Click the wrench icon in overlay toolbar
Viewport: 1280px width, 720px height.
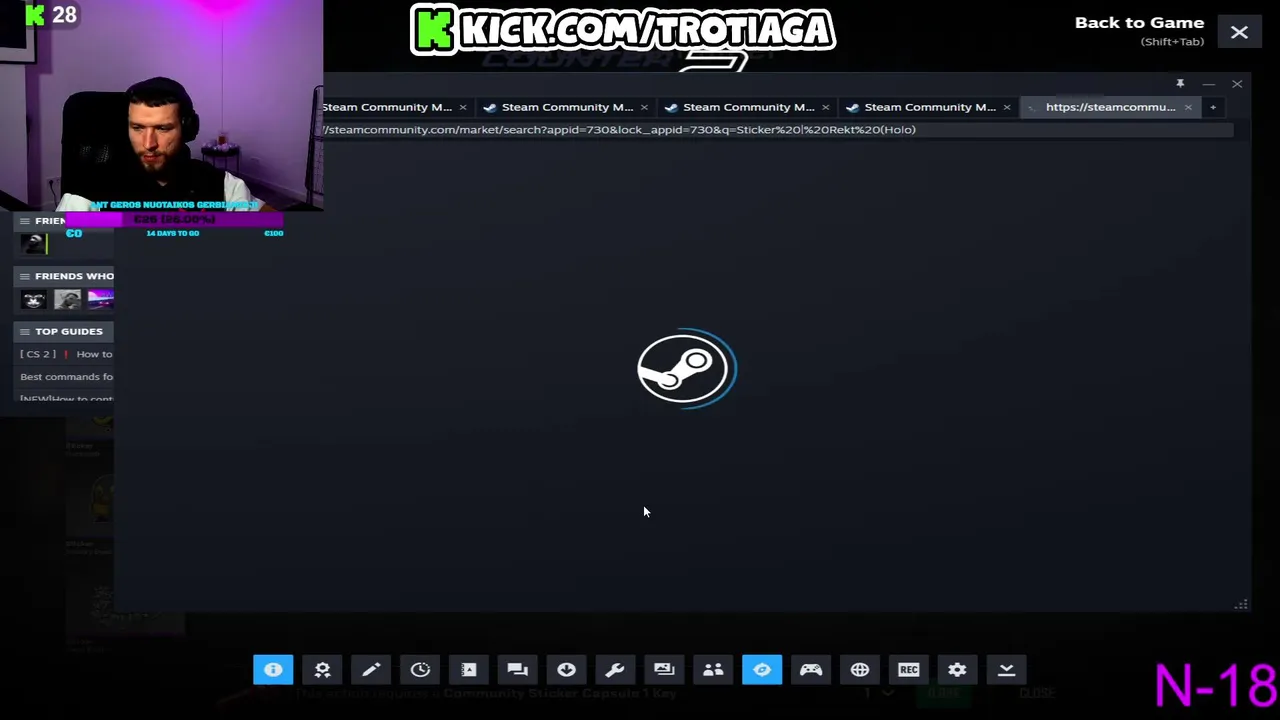615,670
